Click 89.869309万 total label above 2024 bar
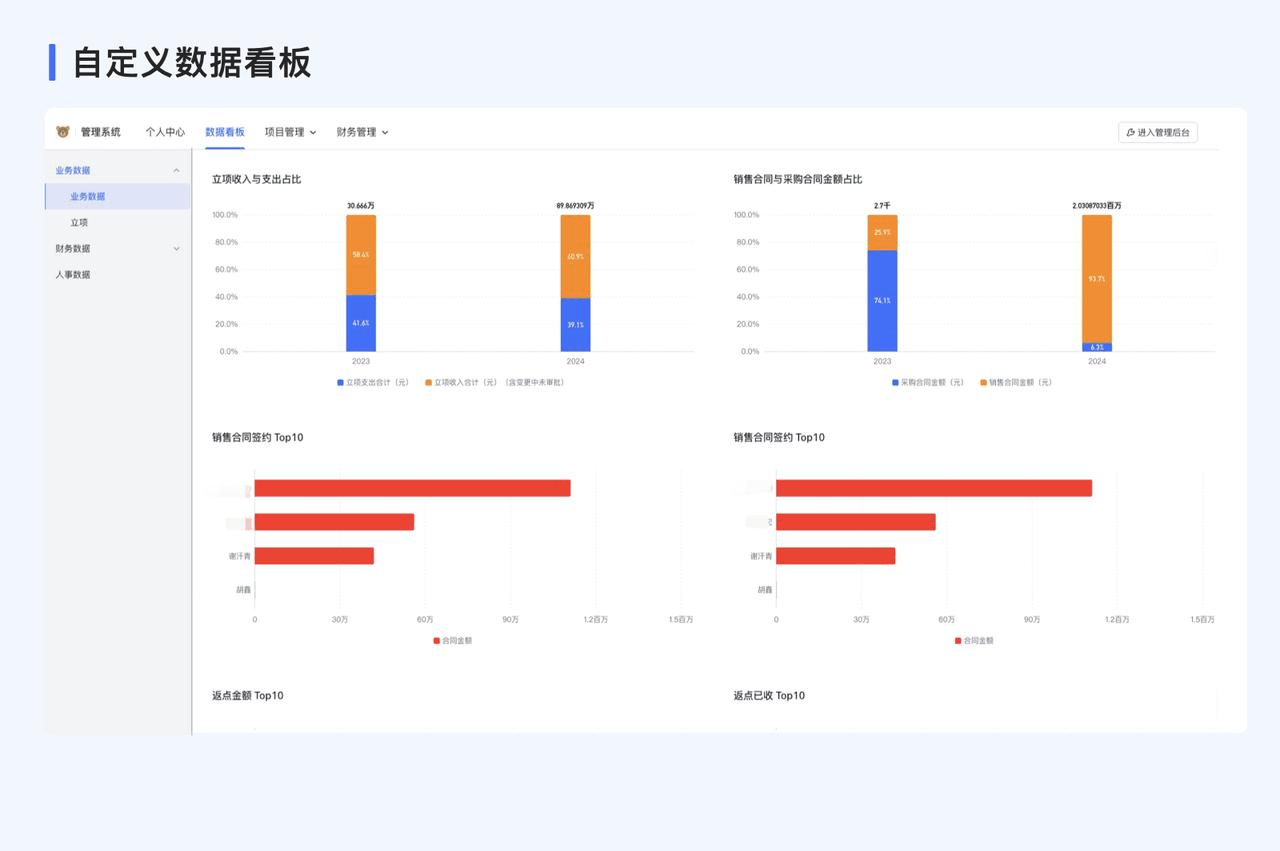The width and height of the screenshot is (1280, 851). [575, 206]
